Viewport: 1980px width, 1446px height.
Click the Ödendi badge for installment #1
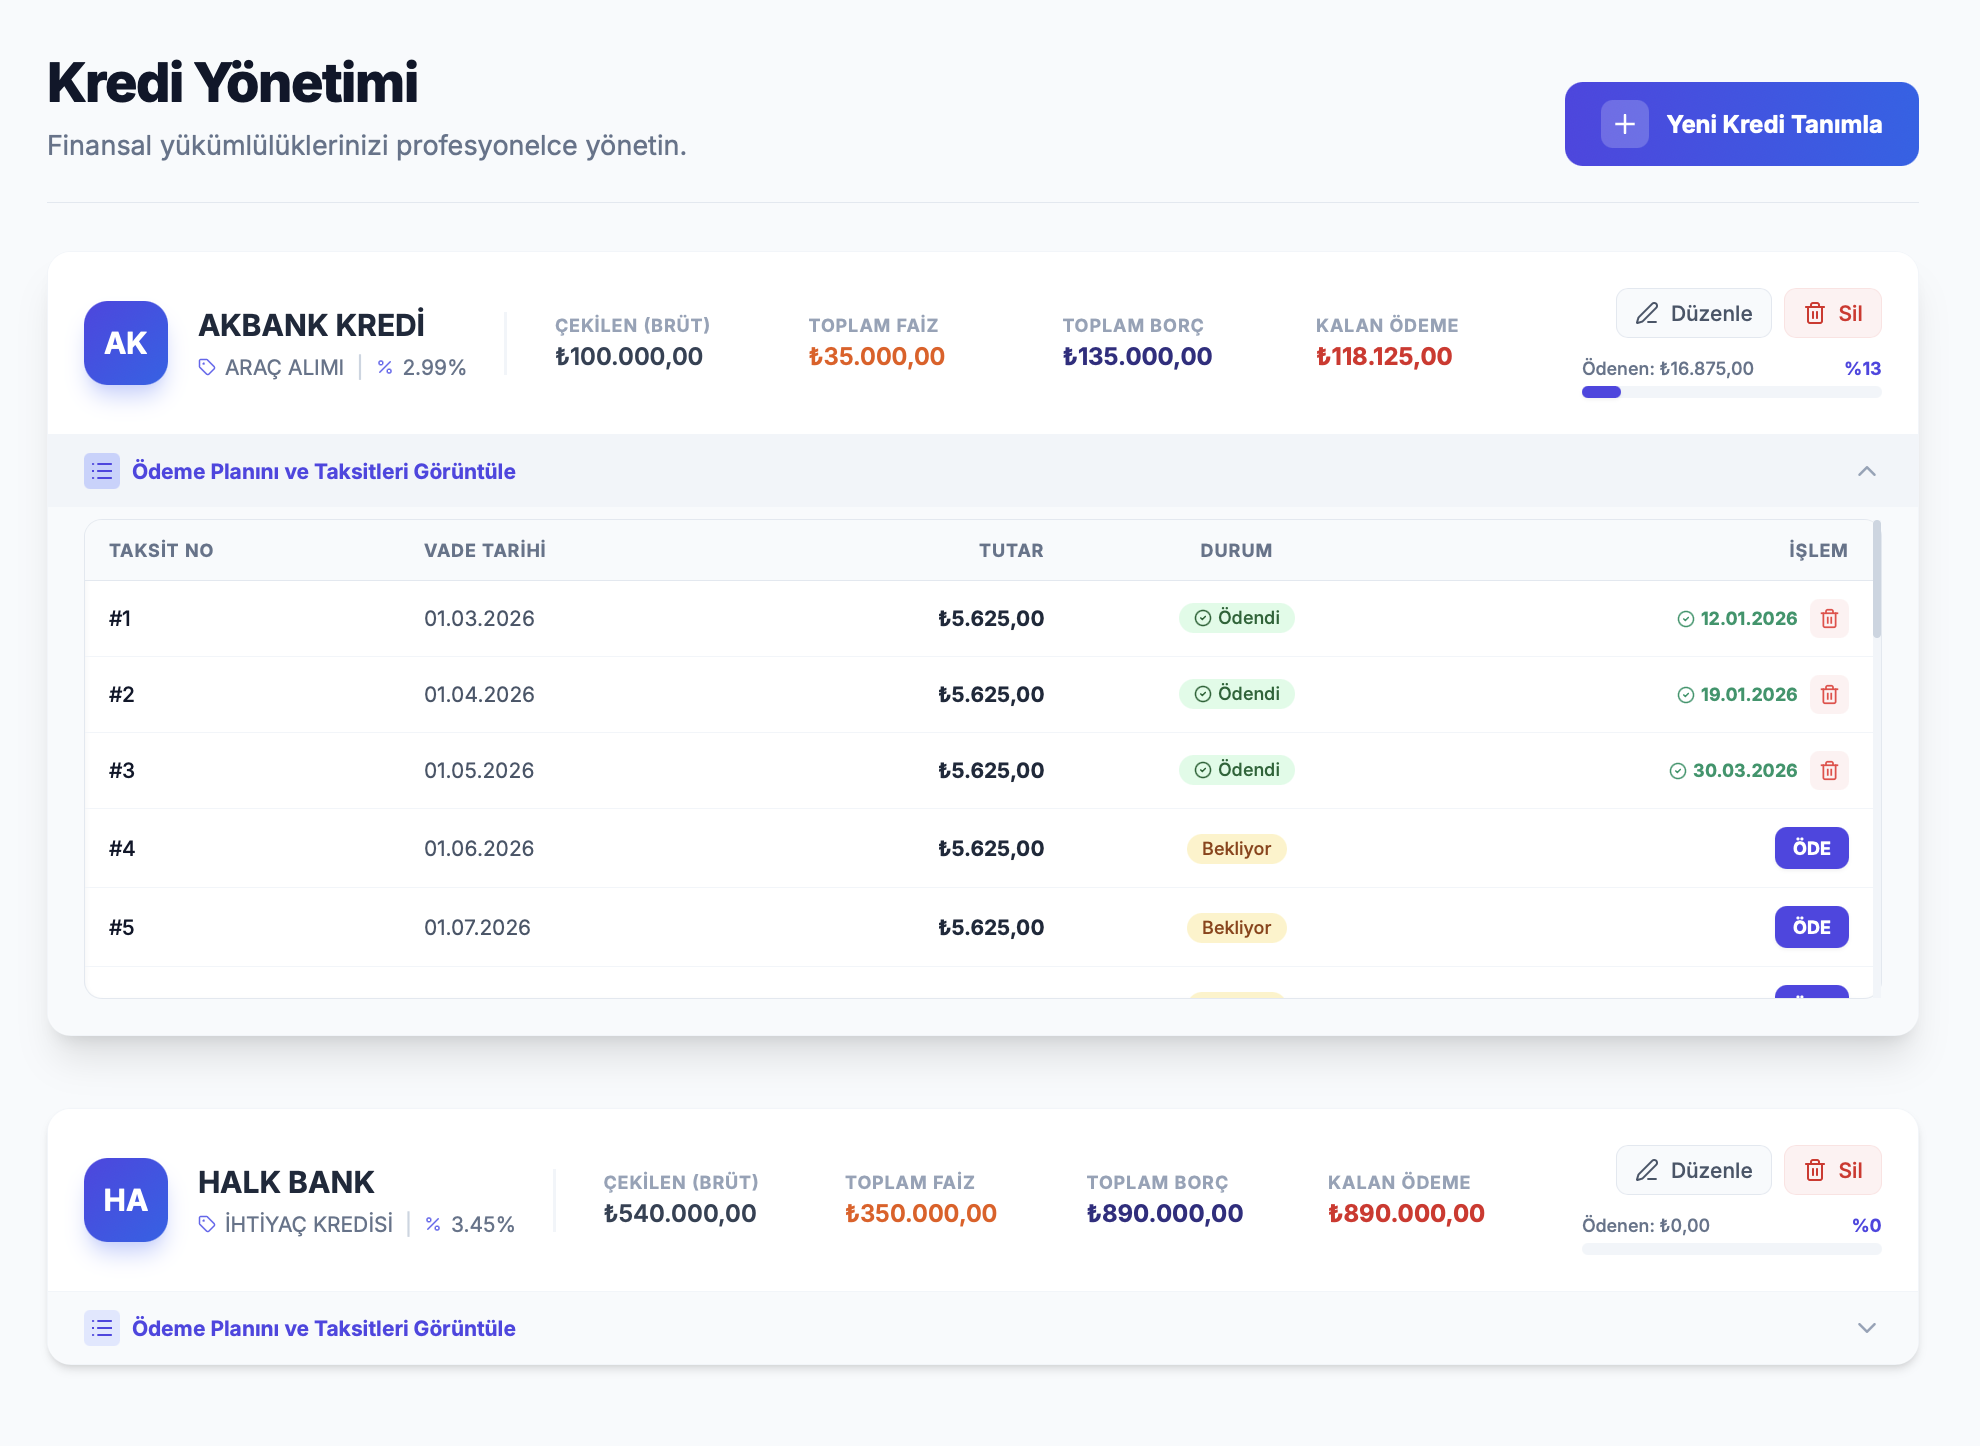tap(1236, 618)
